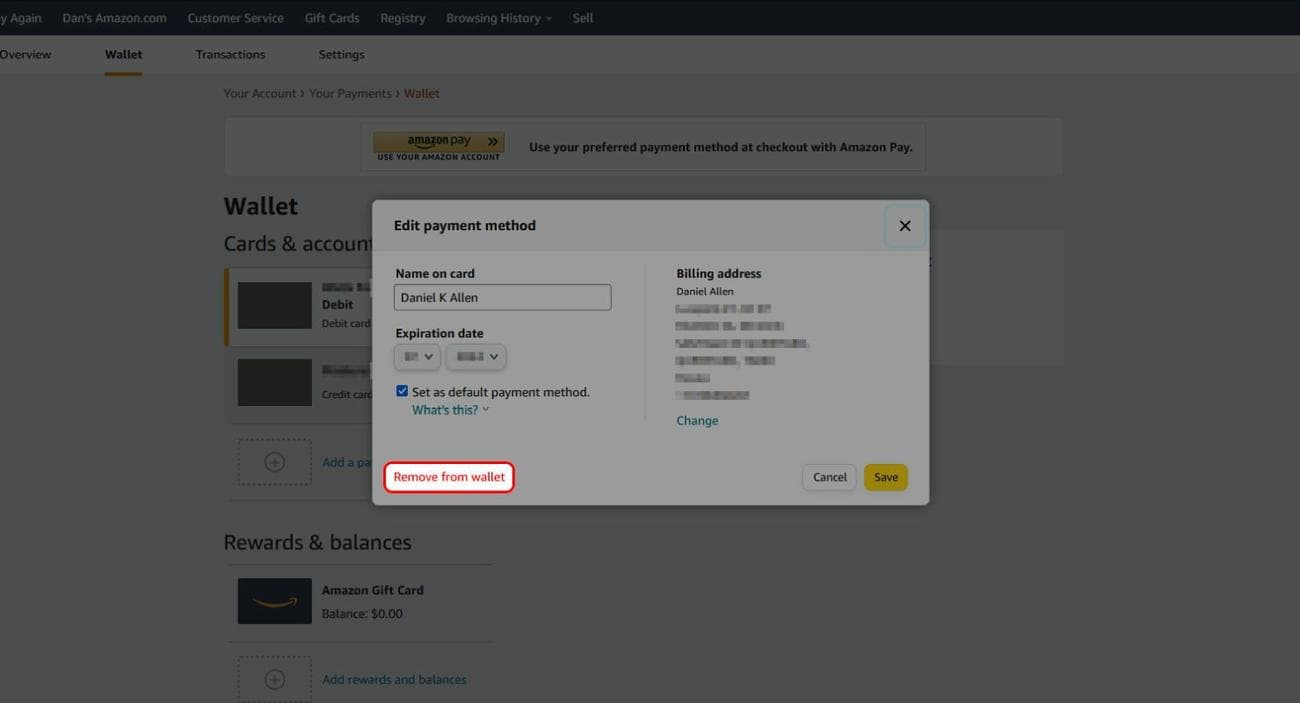Click the Amazon Gift Card icon

pyautogui.click(x=274, y=601)
